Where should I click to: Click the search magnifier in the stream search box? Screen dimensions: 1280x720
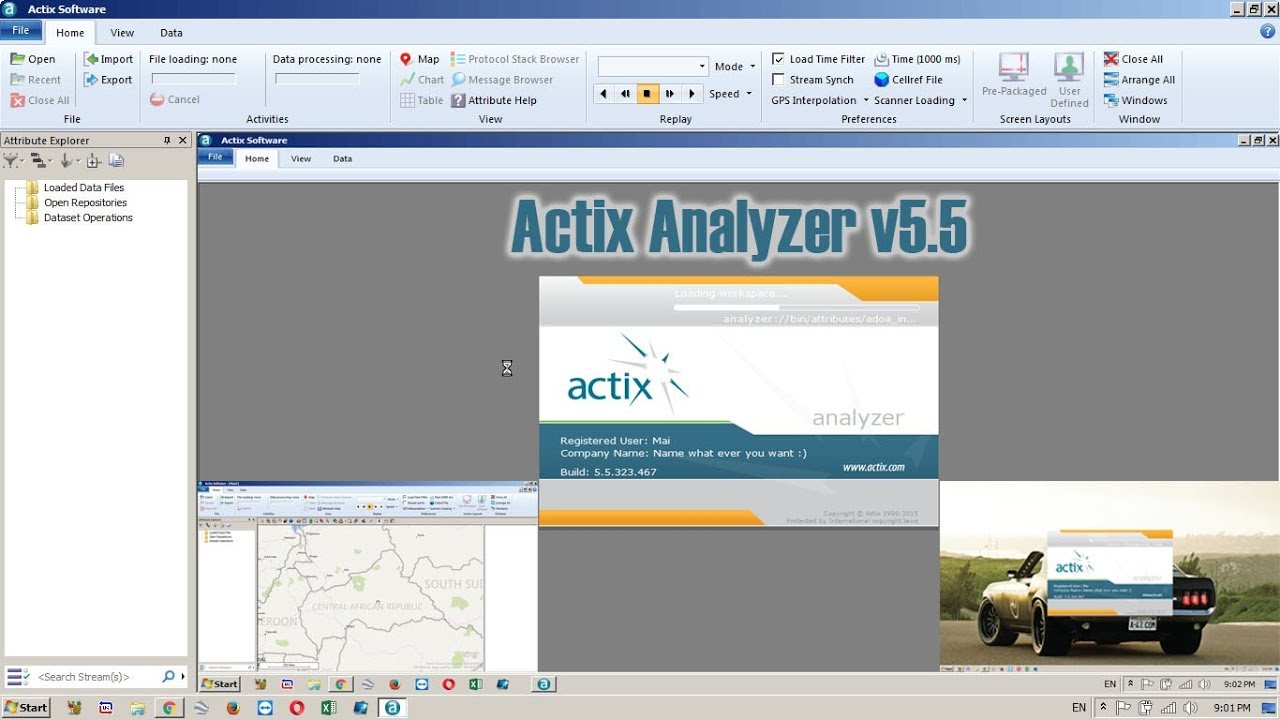pyautogui.click(x=168, y=677)
